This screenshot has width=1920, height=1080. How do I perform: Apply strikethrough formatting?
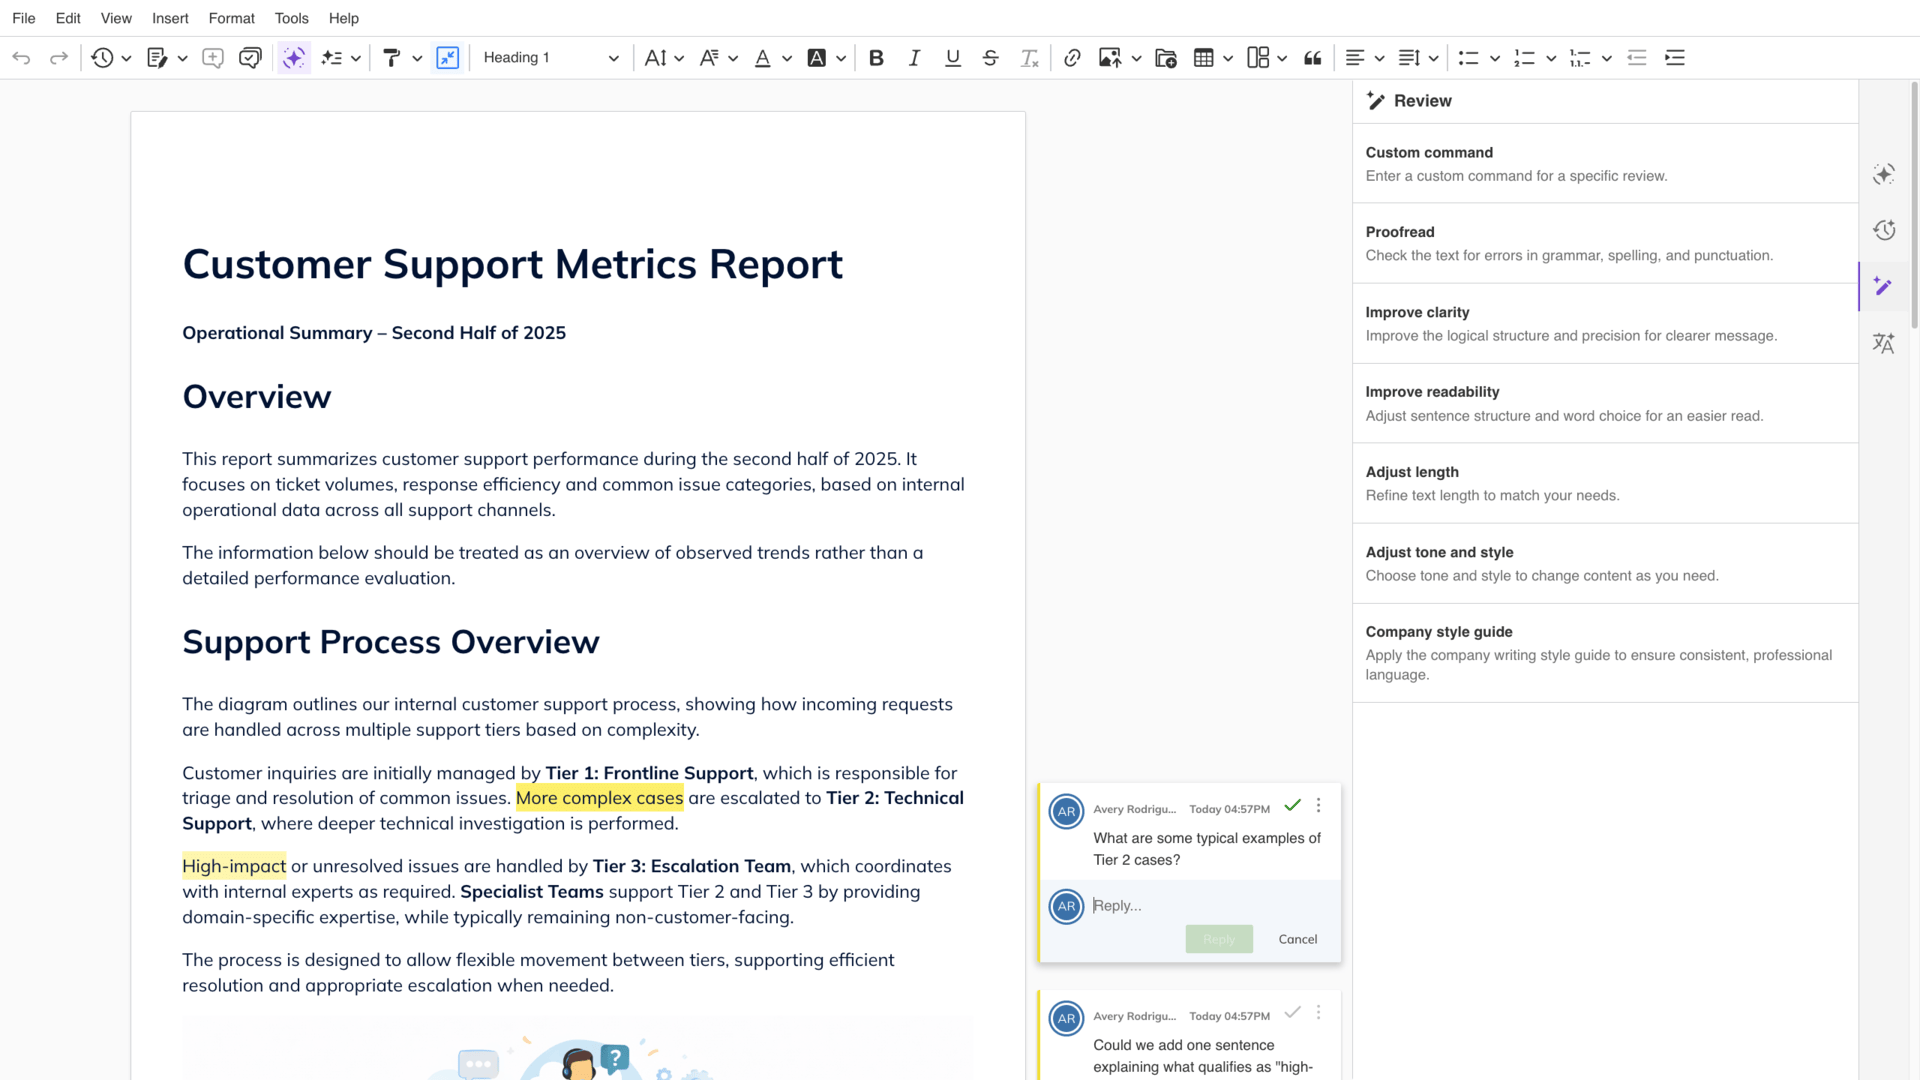pyautogui.click(x=990, y=58)
